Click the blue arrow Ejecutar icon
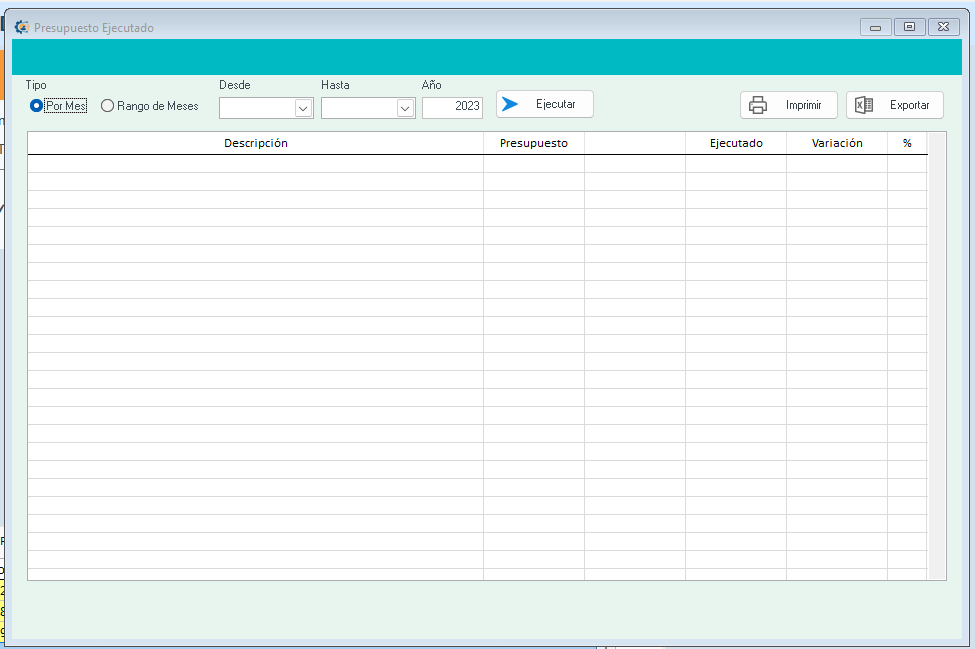Viewport: 975px width, 649px height. pos(510,104)
